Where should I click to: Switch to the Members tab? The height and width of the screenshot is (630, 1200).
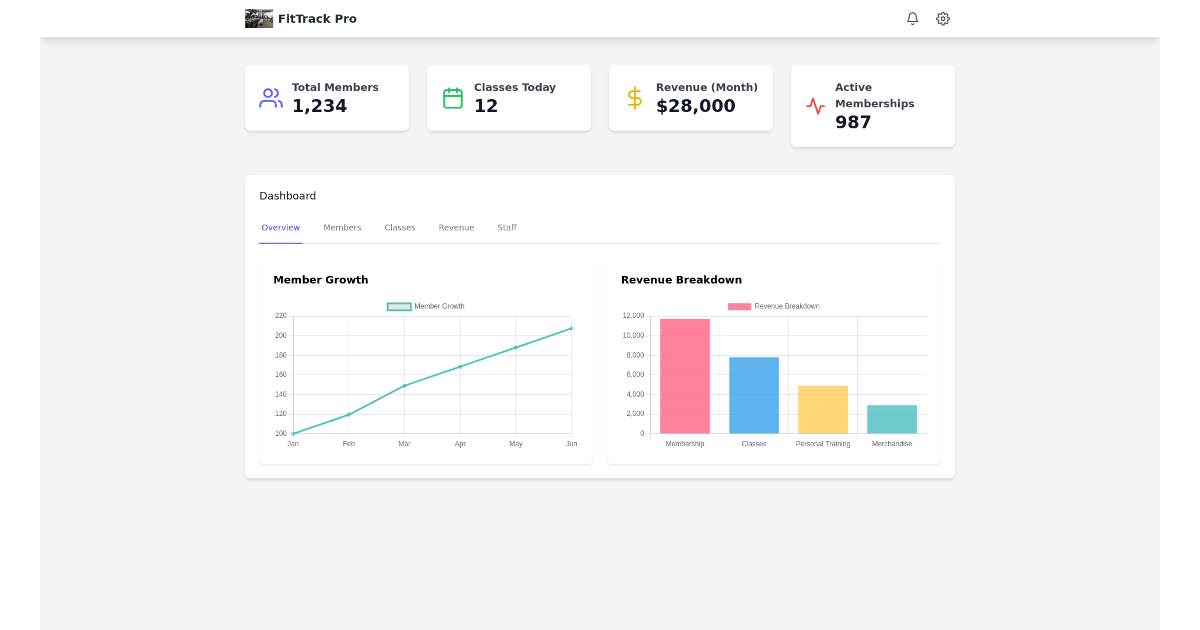pyautogui.click(x=342, y=227)
